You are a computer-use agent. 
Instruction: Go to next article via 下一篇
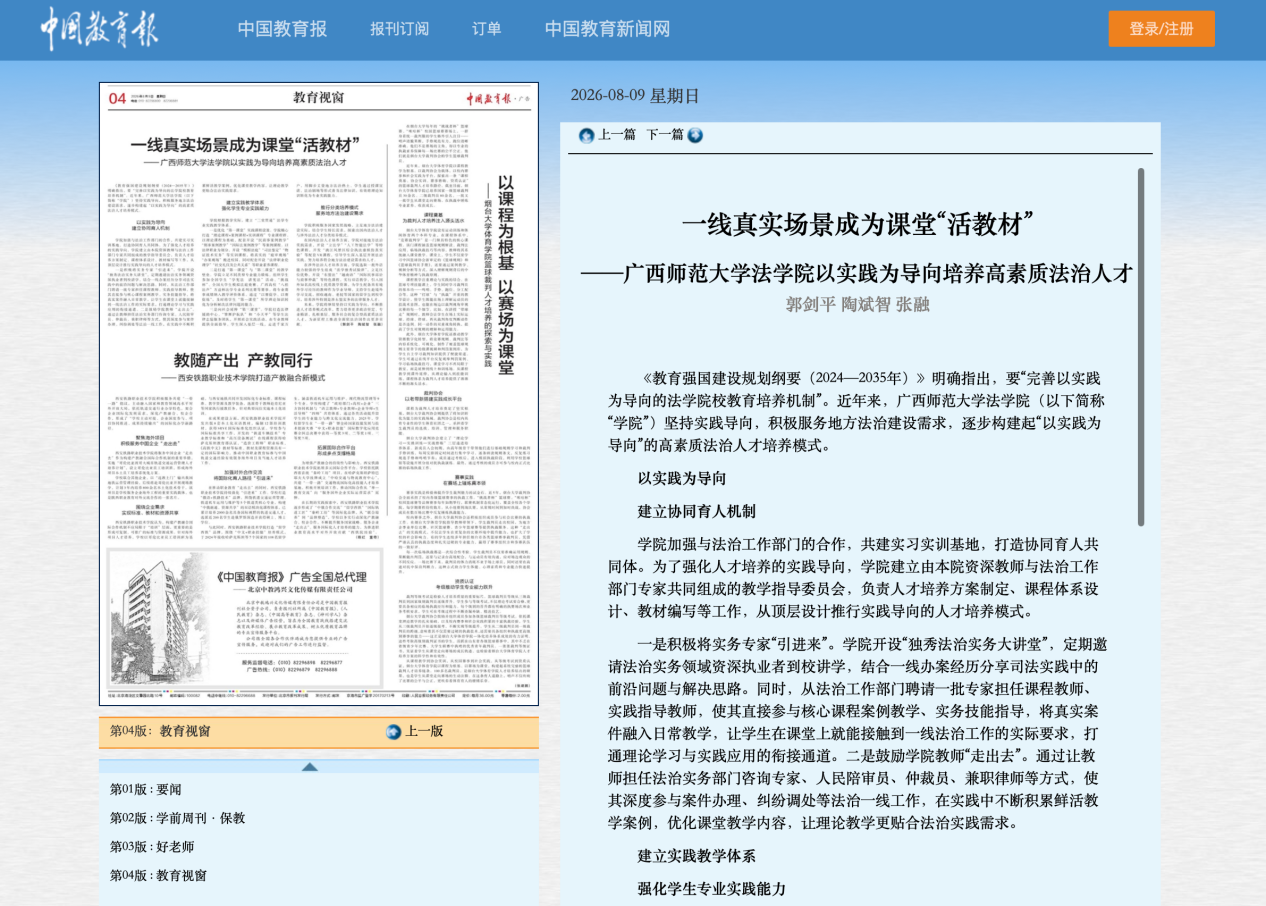tap(665, 135)
